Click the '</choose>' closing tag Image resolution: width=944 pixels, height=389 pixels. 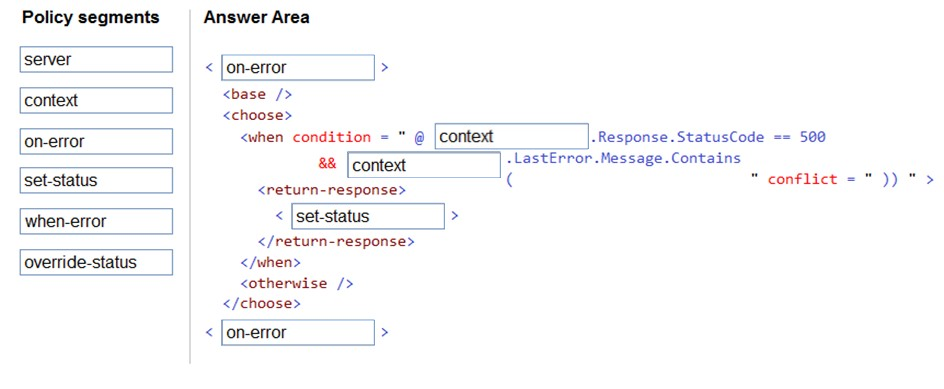point(261,303)
